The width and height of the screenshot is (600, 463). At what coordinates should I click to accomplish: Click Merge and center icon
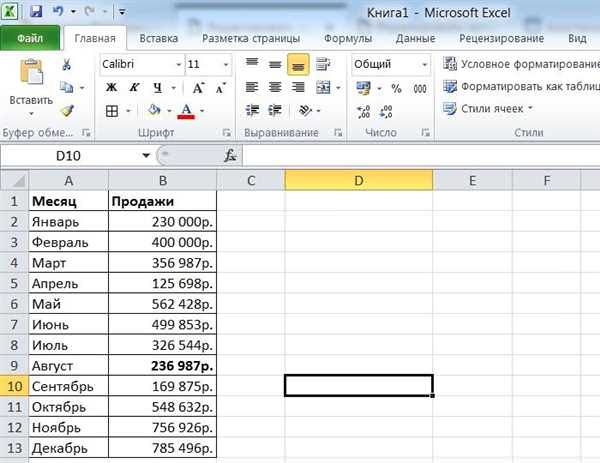[x=323, y=88]
